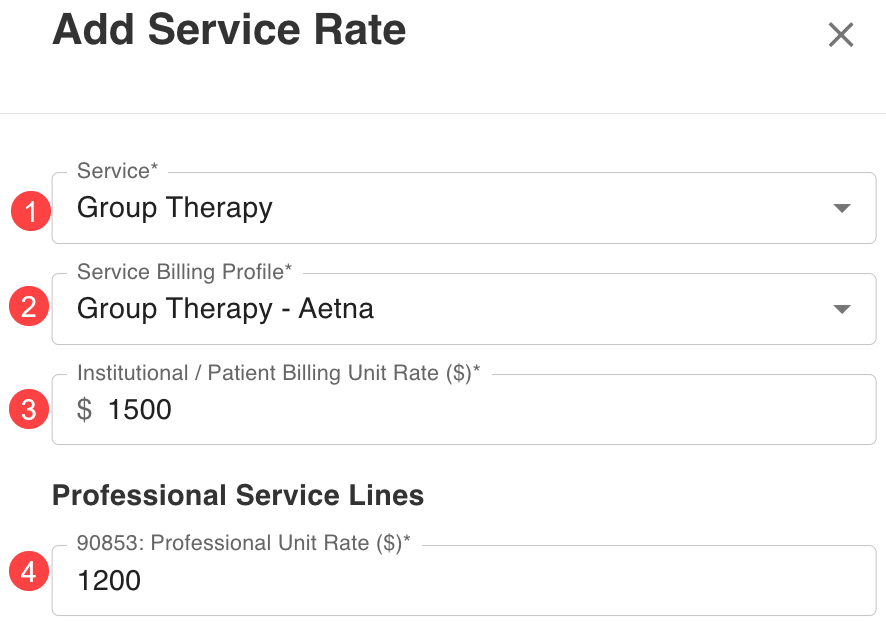Click empty space right of 1200 in rate field

tap(500, 580)
